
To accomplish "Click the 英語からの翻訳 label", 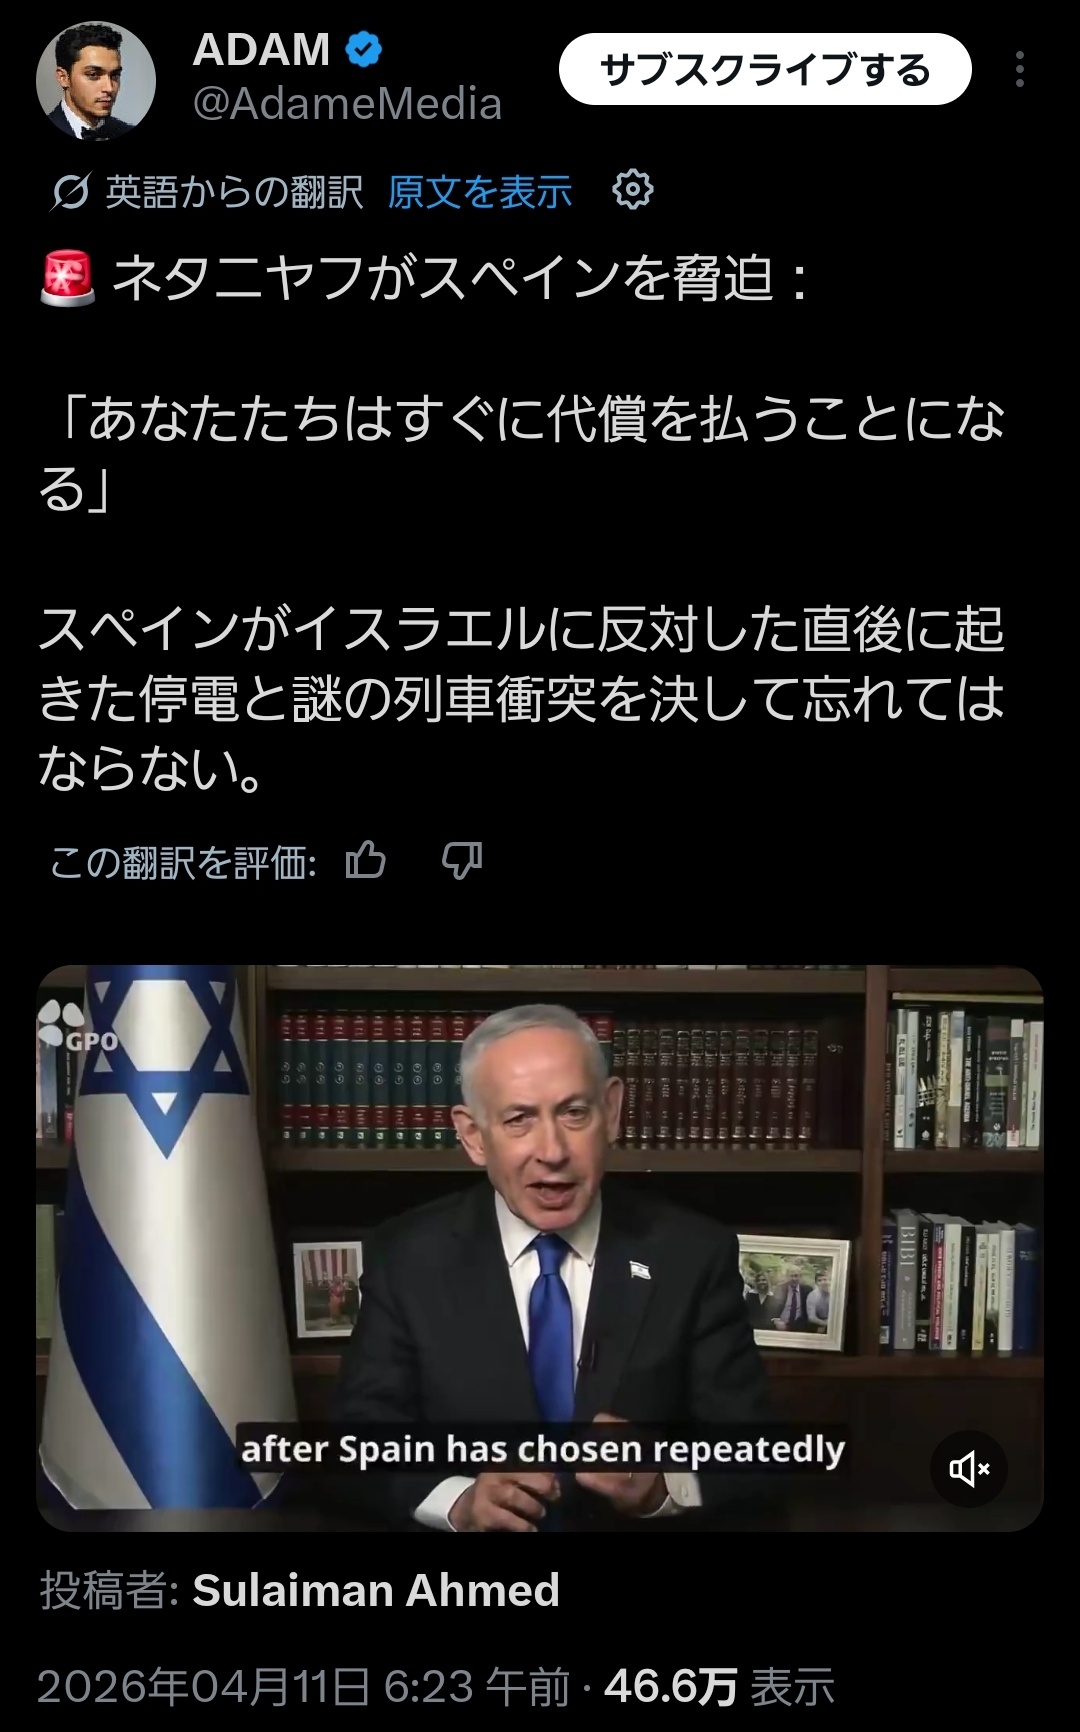I will pos(234,191).
